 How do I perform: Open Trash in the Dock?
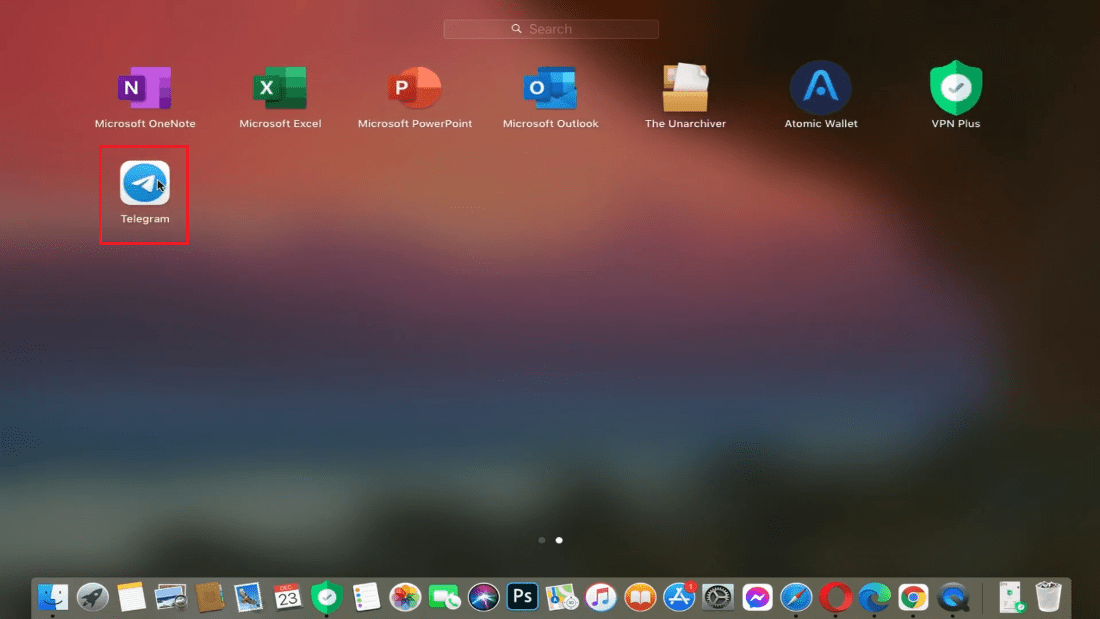pos(1049,597)
